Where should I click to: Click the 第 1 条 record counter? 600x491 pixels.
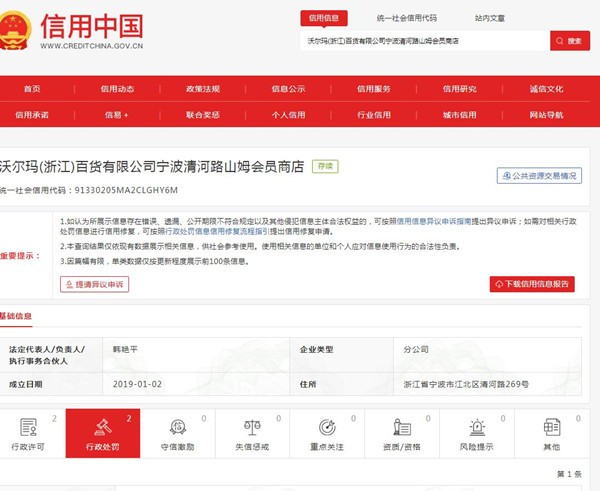(x=569, y=474)
